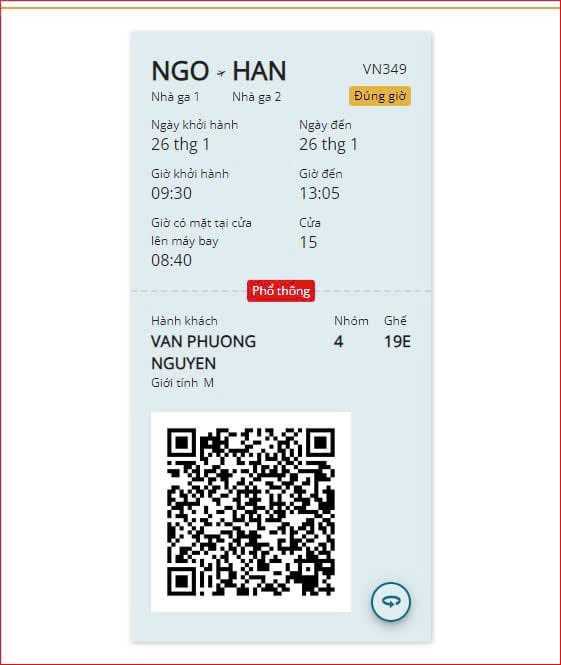Click the Nhà ga 1 terminal label
Screen dimensions: 561x665
tap(175, 97)
